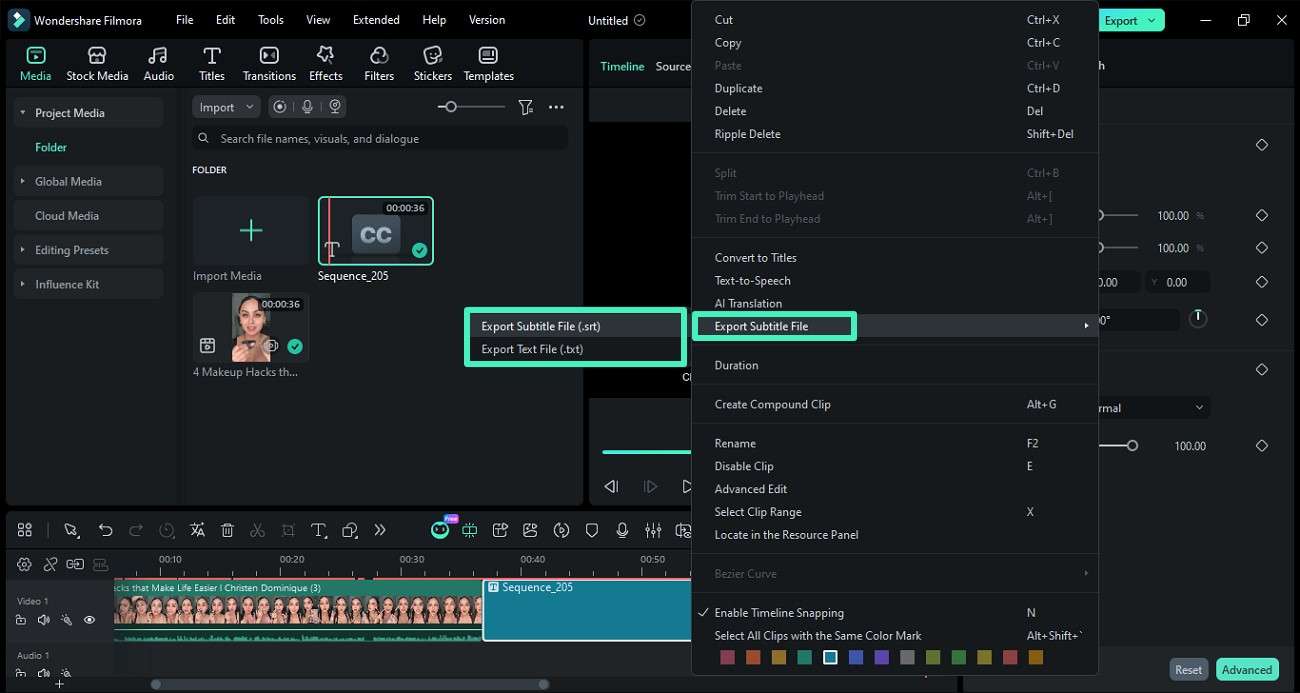Open the File menu
1300x693 pixels.
coord(185,20)
